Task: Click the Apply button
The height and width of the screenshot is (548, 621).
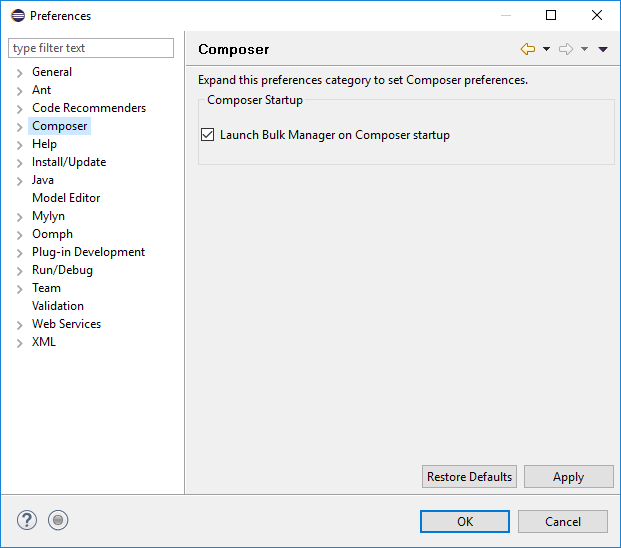Action: tap(569, 476)
